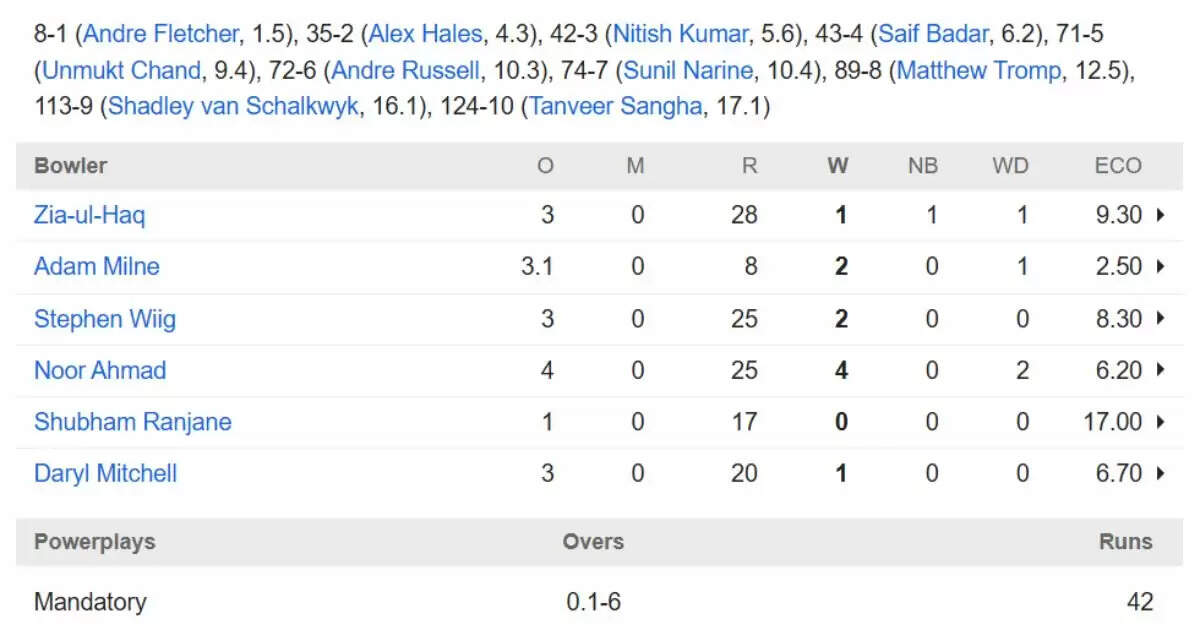Open Andre Fletcher player link
This screenshot has height=630, width=1200.
click(x=162, y=34)
